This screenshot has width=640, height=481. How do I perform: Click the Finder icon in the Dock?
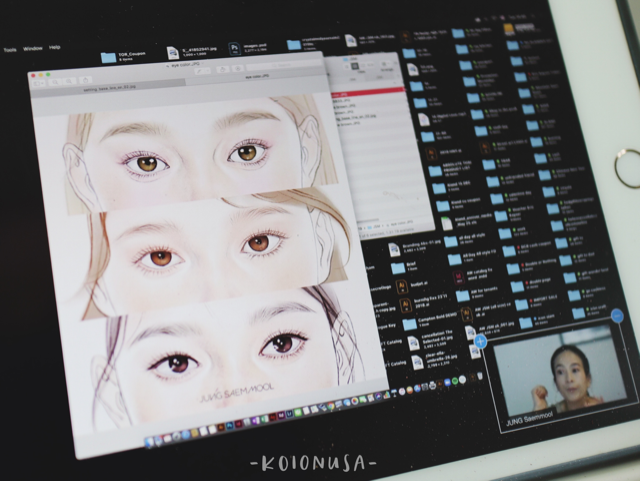pyautogui.click(x=150, y=441)
